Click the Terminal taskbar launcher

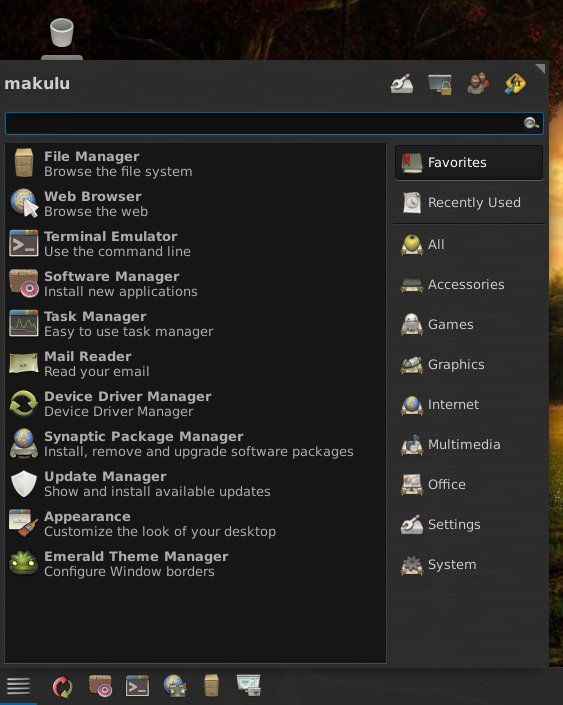[137, 686]
